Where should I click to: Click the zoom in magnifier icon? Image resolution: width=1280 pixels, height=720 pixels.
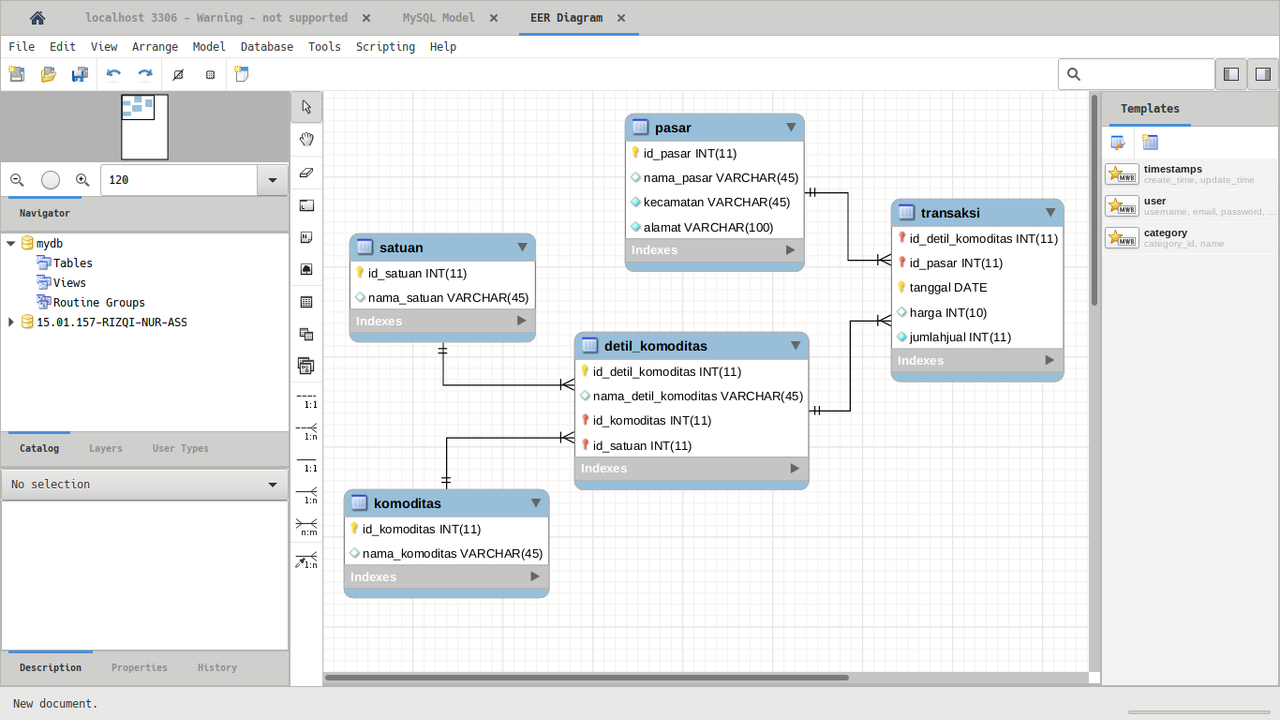point(83,180)
